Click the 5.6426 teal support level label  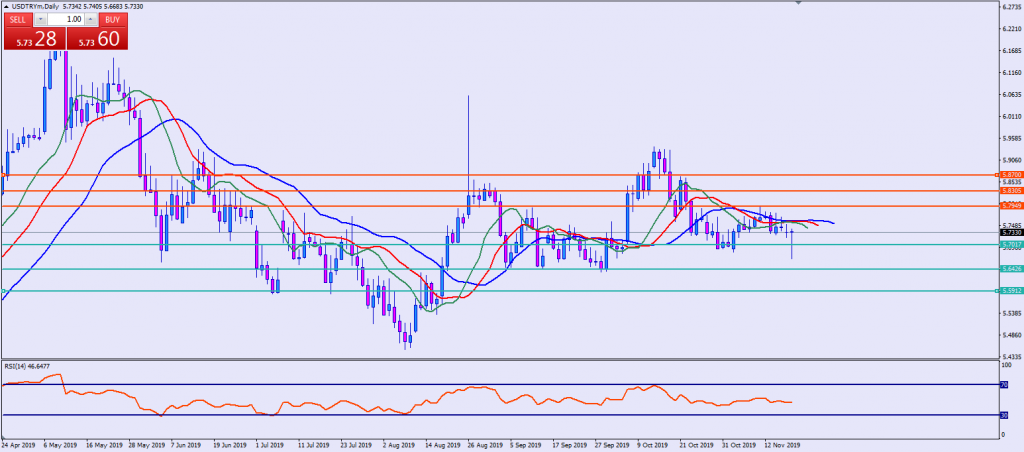tap(1010, 268)
